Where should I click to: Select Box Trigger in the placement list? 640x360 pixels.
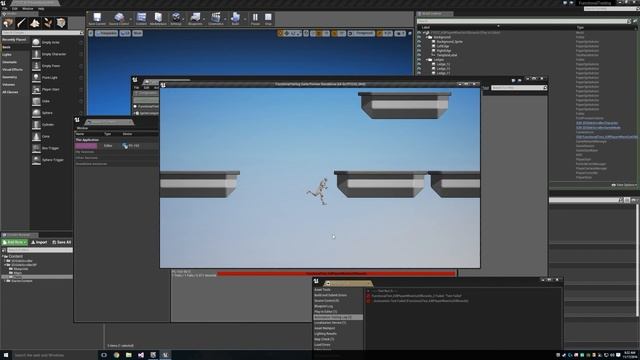[58, 148]
